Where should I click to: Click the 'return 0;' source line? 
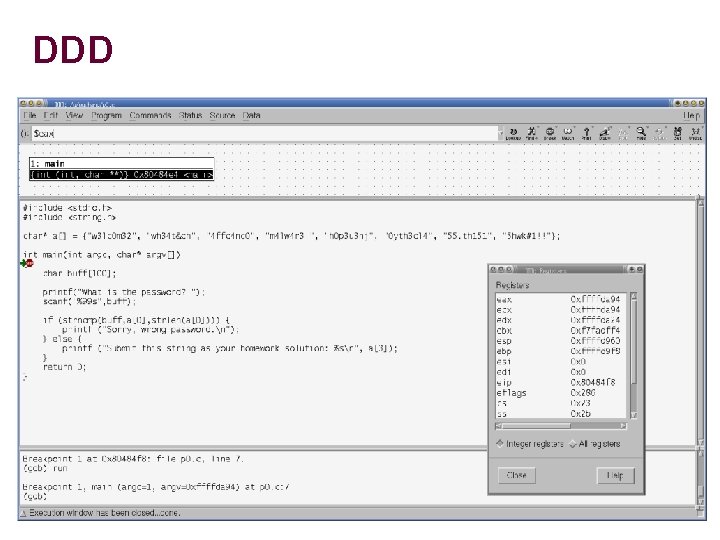coord(64,367)
